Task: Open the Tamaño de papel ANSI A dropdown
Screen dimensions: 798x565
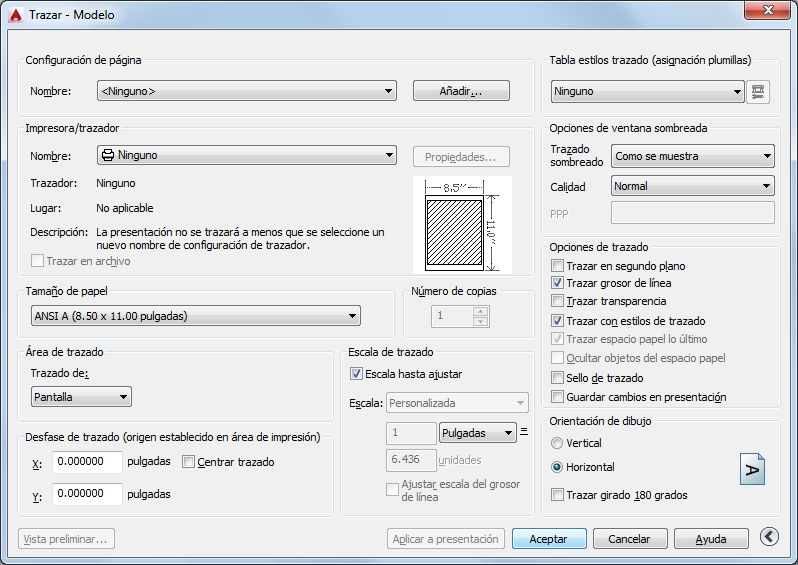Action: click(x=196, y=316)
